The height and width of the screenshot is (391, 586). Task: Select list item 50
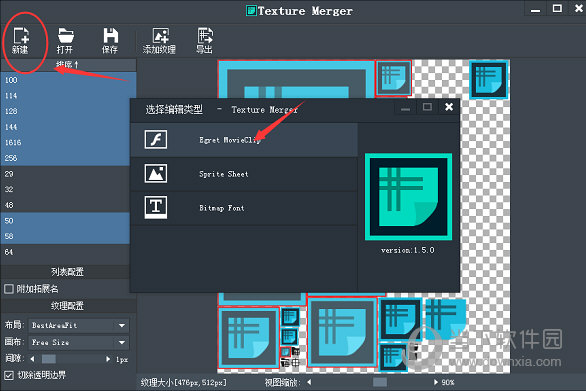pos(65,221)
